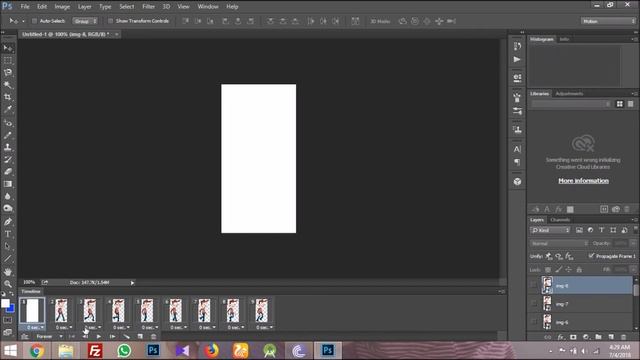Open the Character panel icon
Viewport: 640px width, 360px height.
[517, 149]
